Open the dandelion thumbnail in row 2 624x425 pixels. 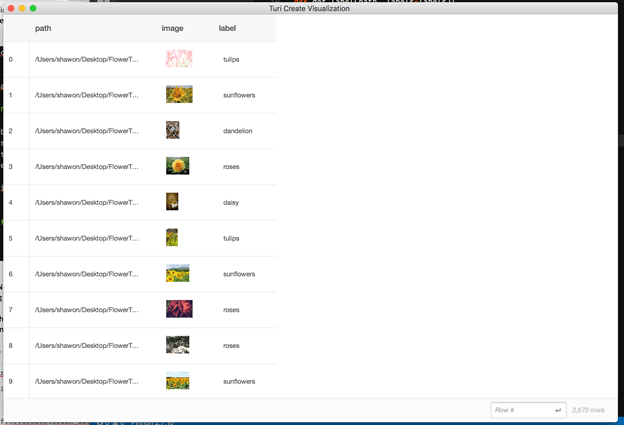(173, 130)
